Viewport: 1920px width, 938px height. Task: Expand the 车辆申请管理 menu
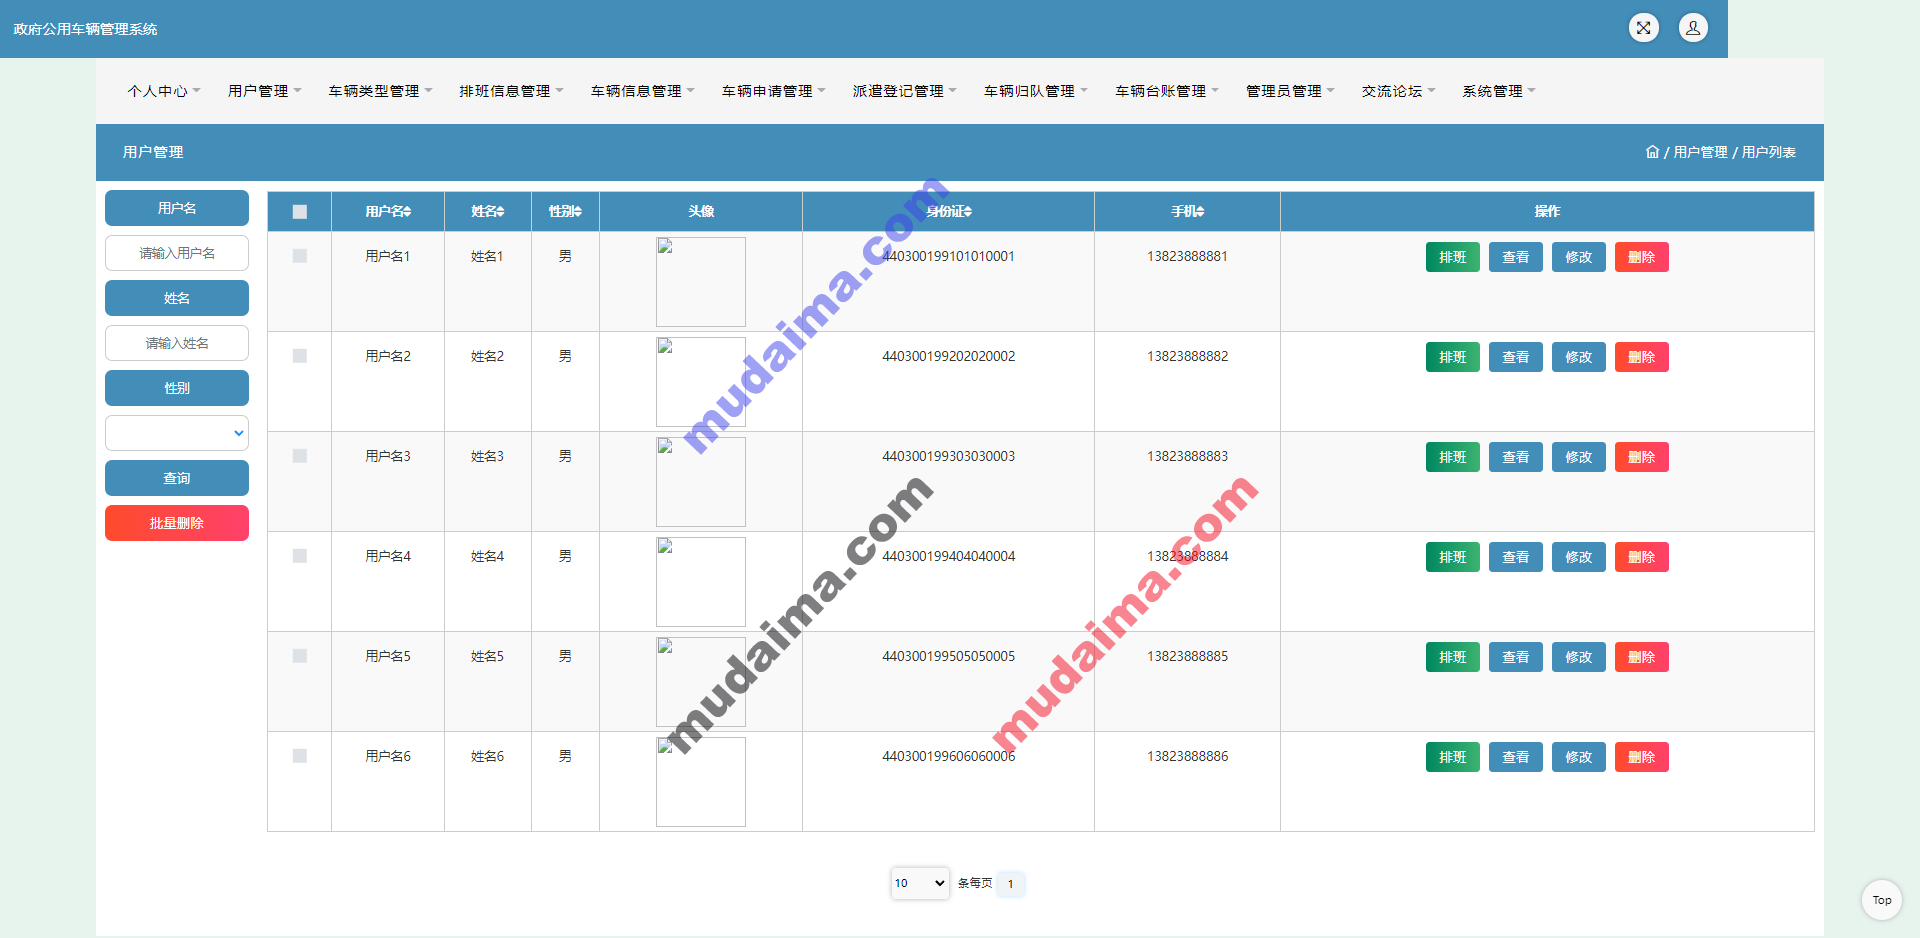tap(773, 91)
